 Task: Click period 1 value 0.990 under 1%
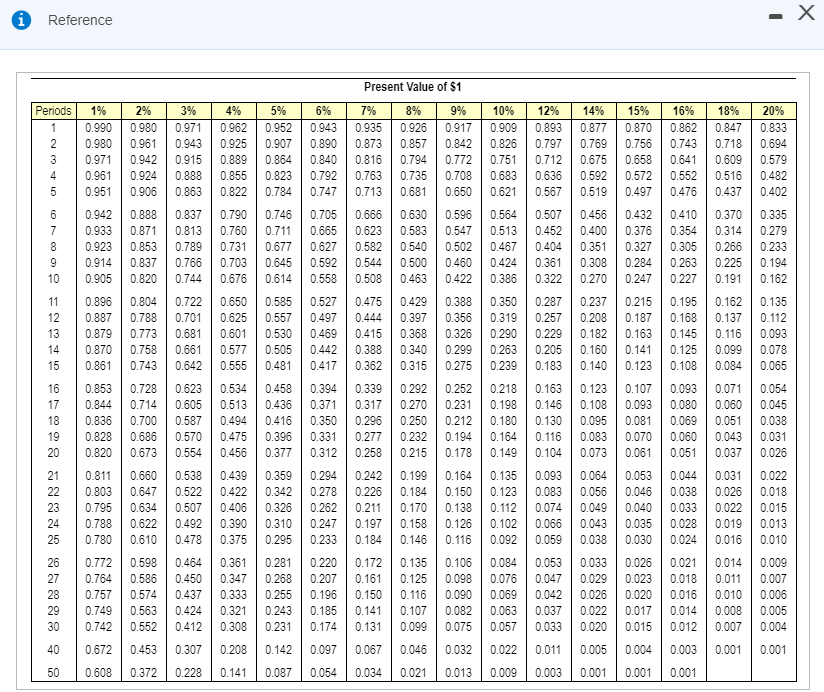[x=99, y=128]
